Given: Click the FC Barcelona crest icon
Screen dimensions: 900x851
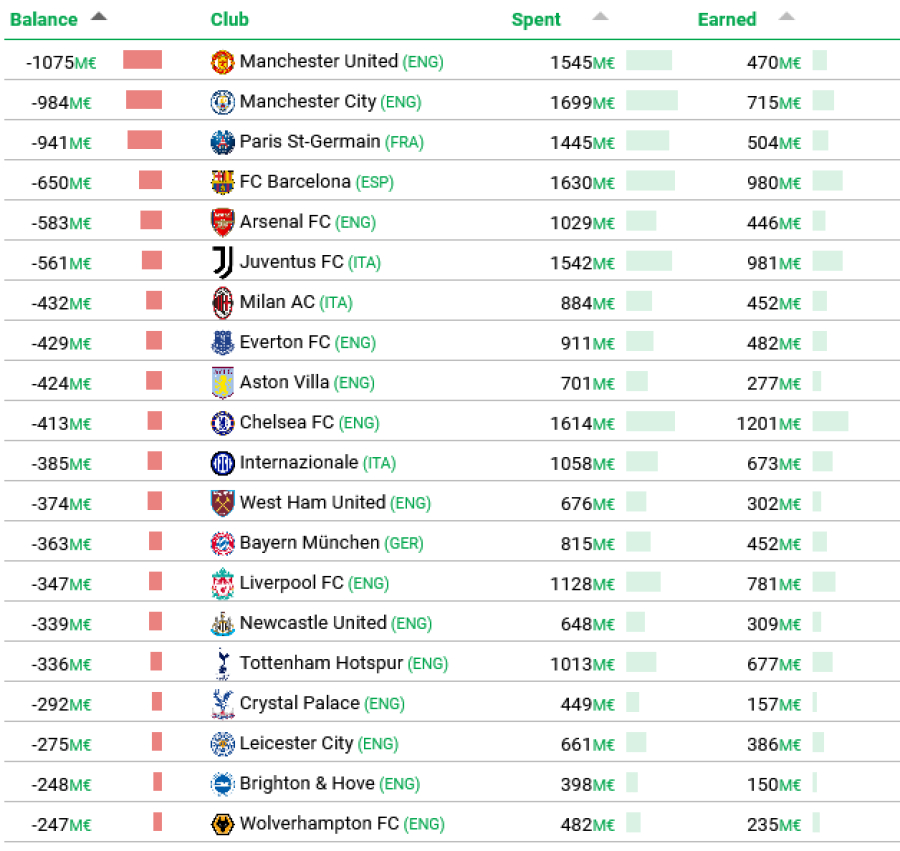Looking at the screenshot, I should pos(222,182).
